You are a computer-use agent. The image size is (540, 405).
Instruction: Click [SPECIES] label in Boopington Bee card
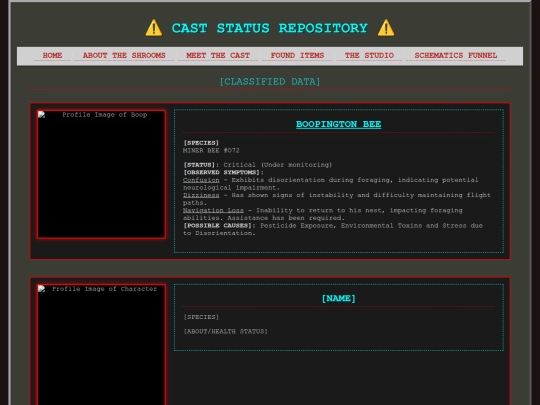201,143
